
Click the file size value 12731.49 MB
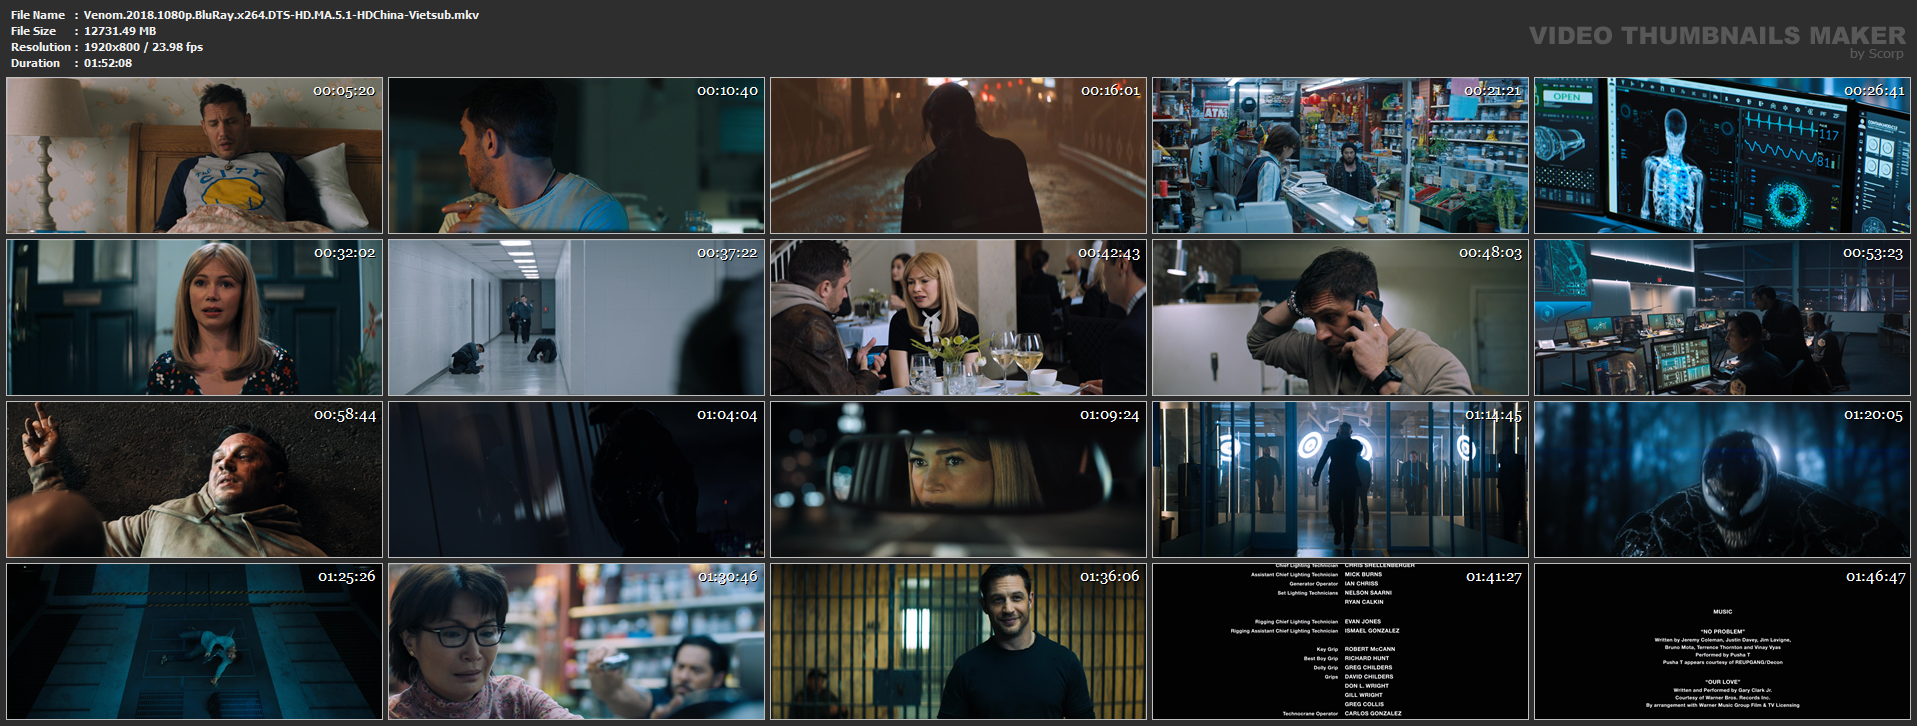click(x=120, y=31)
